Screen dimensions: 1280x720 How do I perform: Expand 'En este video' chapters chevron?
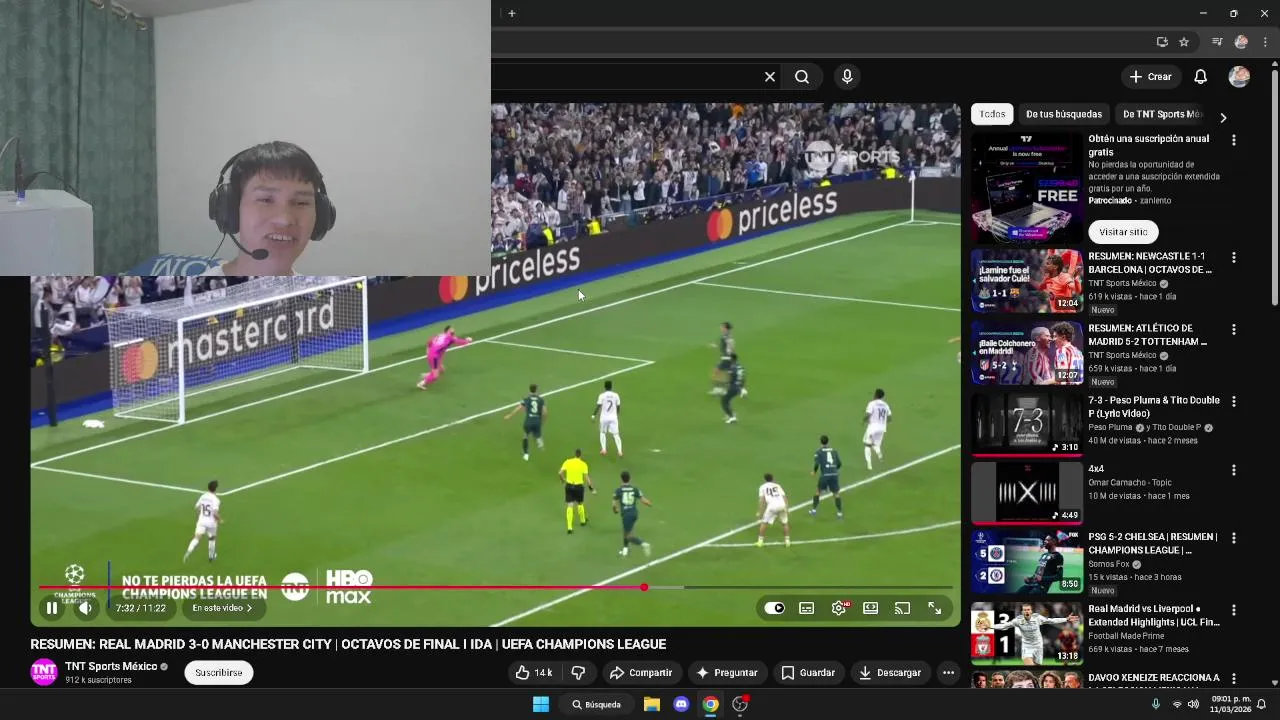coord(249,608)
